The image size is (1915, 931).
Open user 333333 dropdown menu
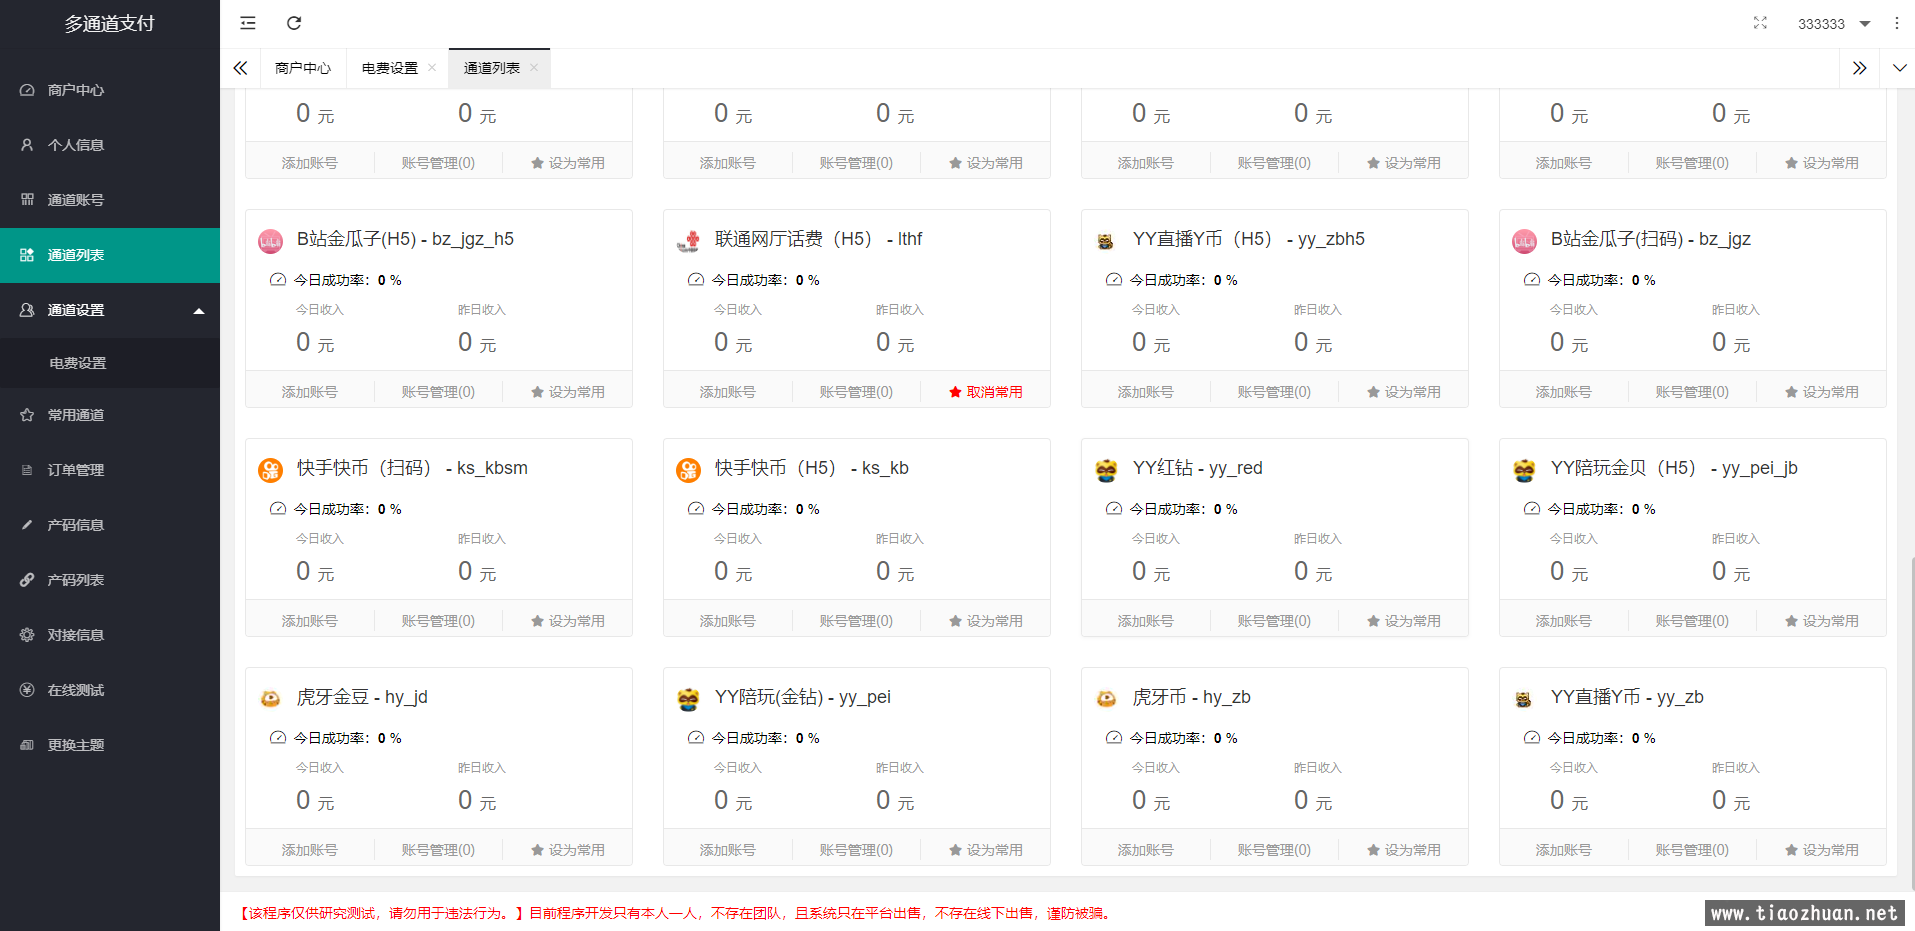(x=1834, y=24)
